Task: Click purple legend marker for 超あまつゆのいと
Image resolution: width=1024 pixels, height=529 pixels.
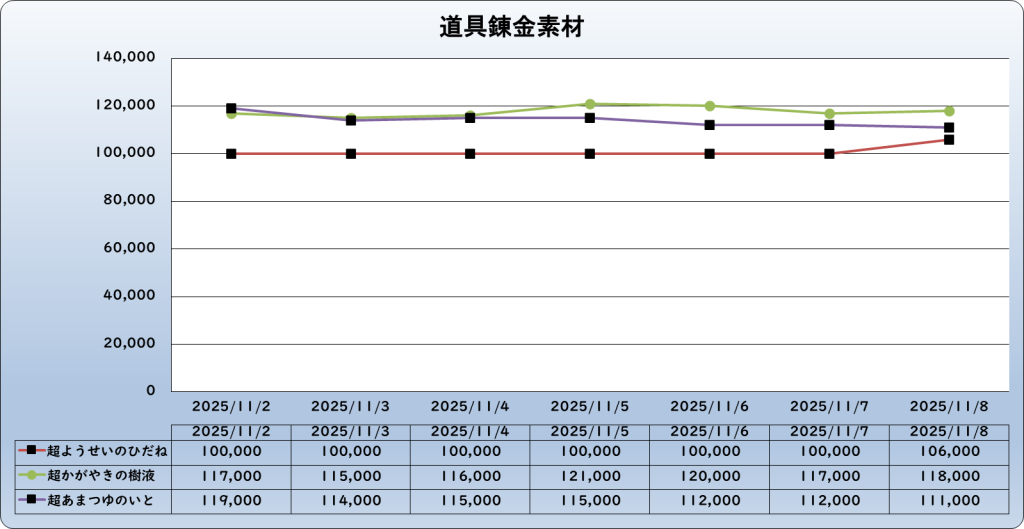Action: 32,499
